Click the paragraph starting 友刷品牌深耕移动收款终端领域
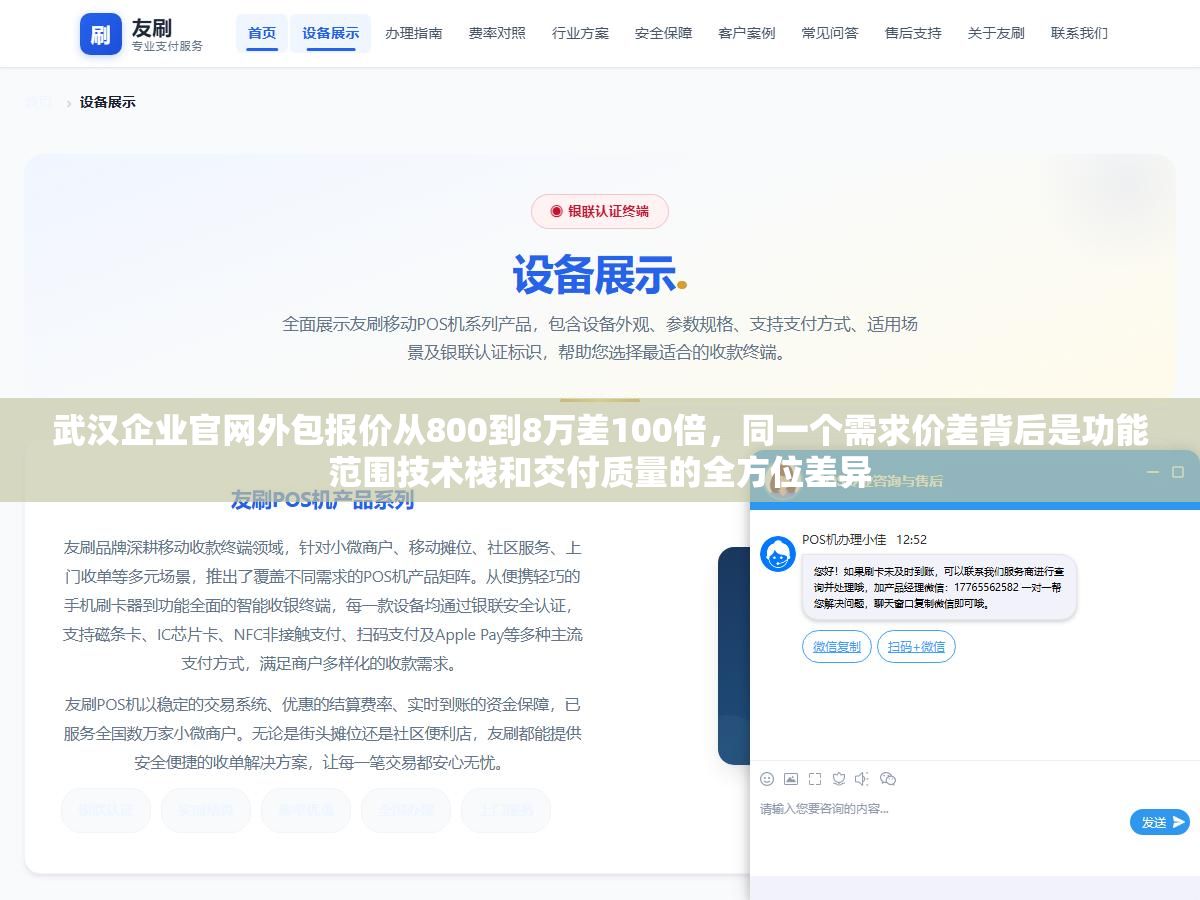This screenshot has height=900, width=1200. coord(322,605)
